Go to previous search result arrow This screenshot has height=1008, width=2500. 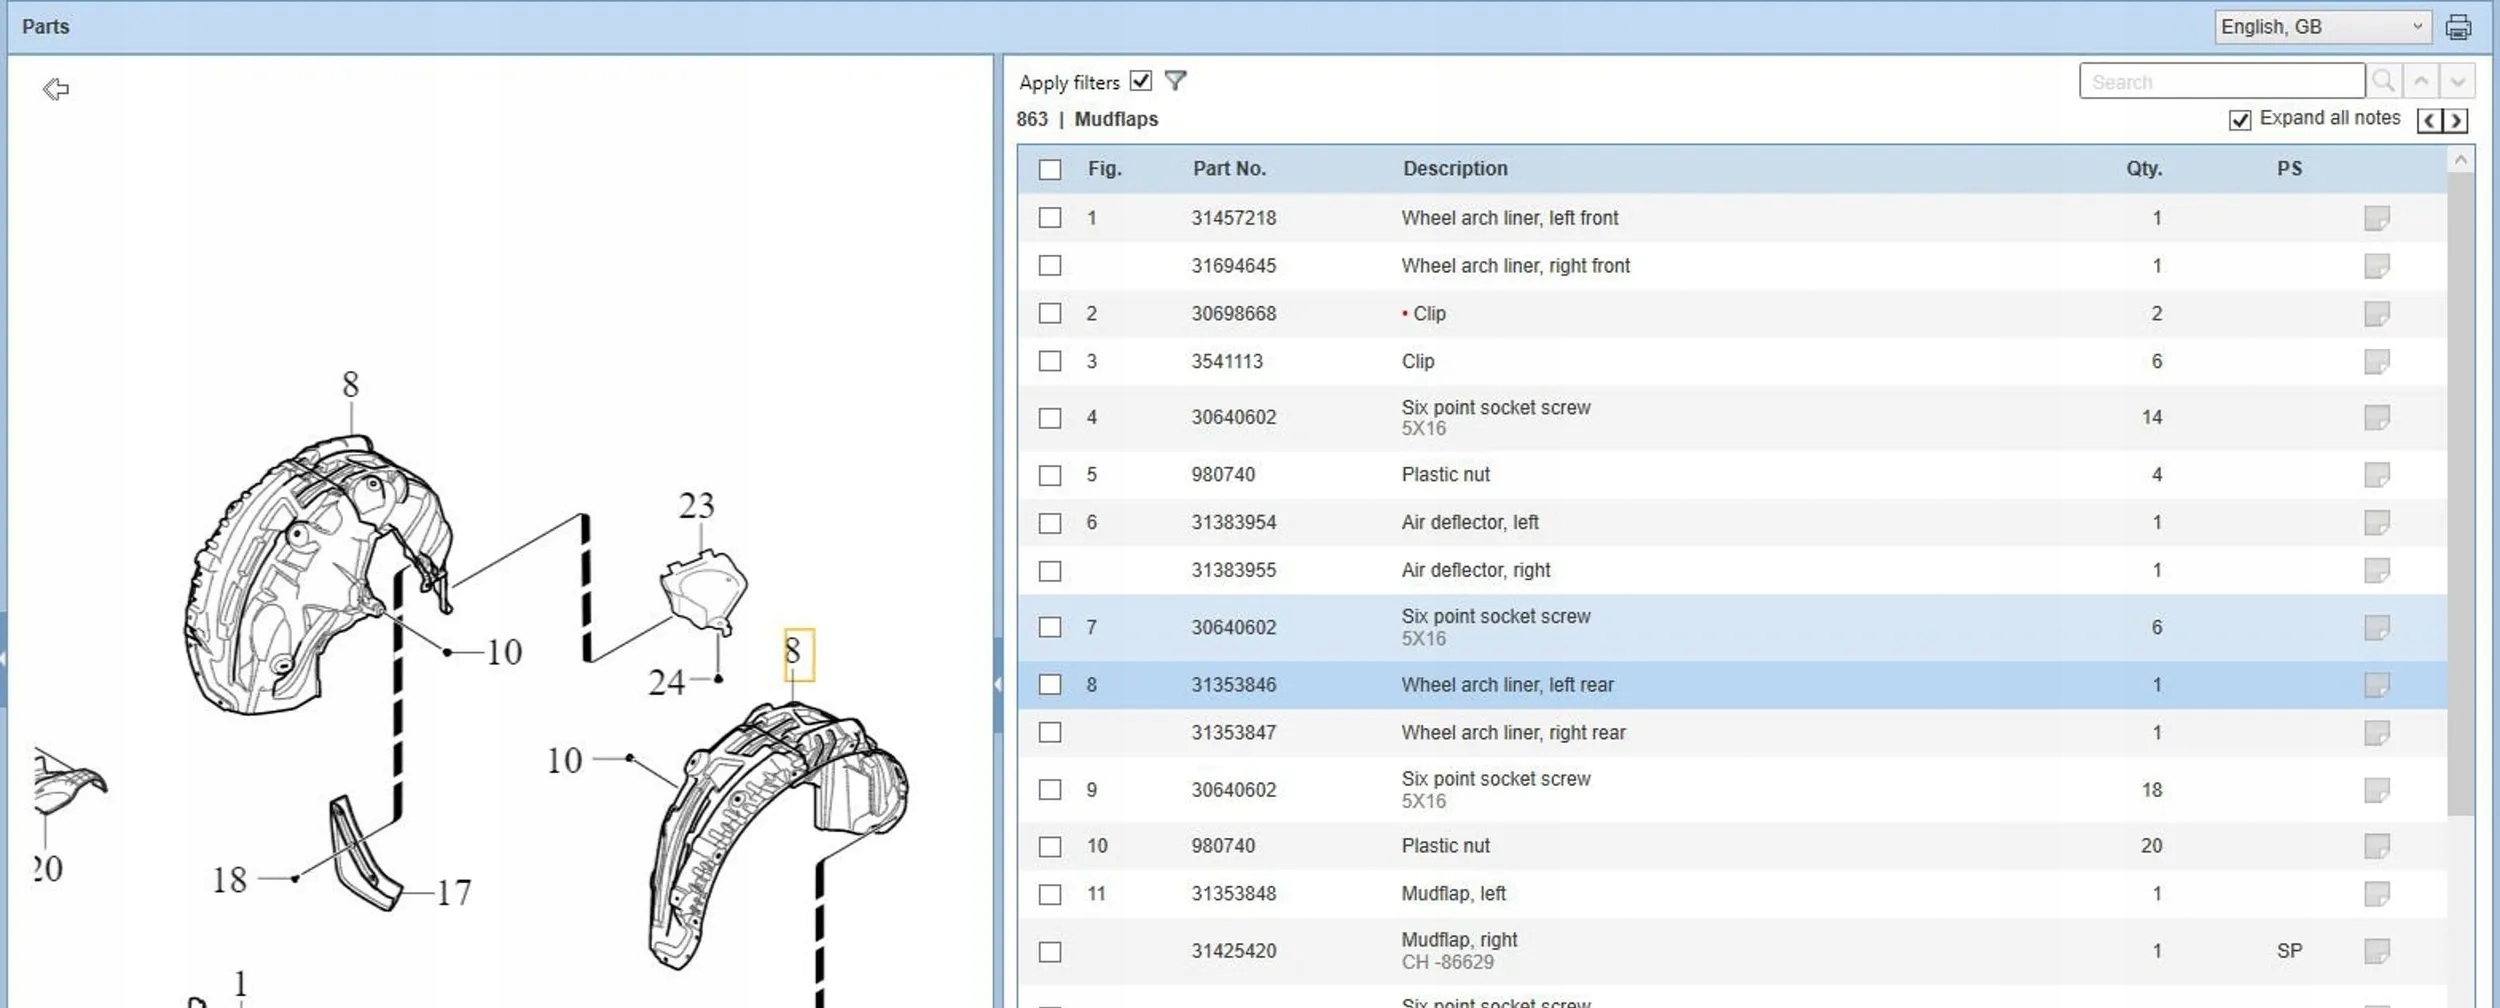coord(2421,81)
